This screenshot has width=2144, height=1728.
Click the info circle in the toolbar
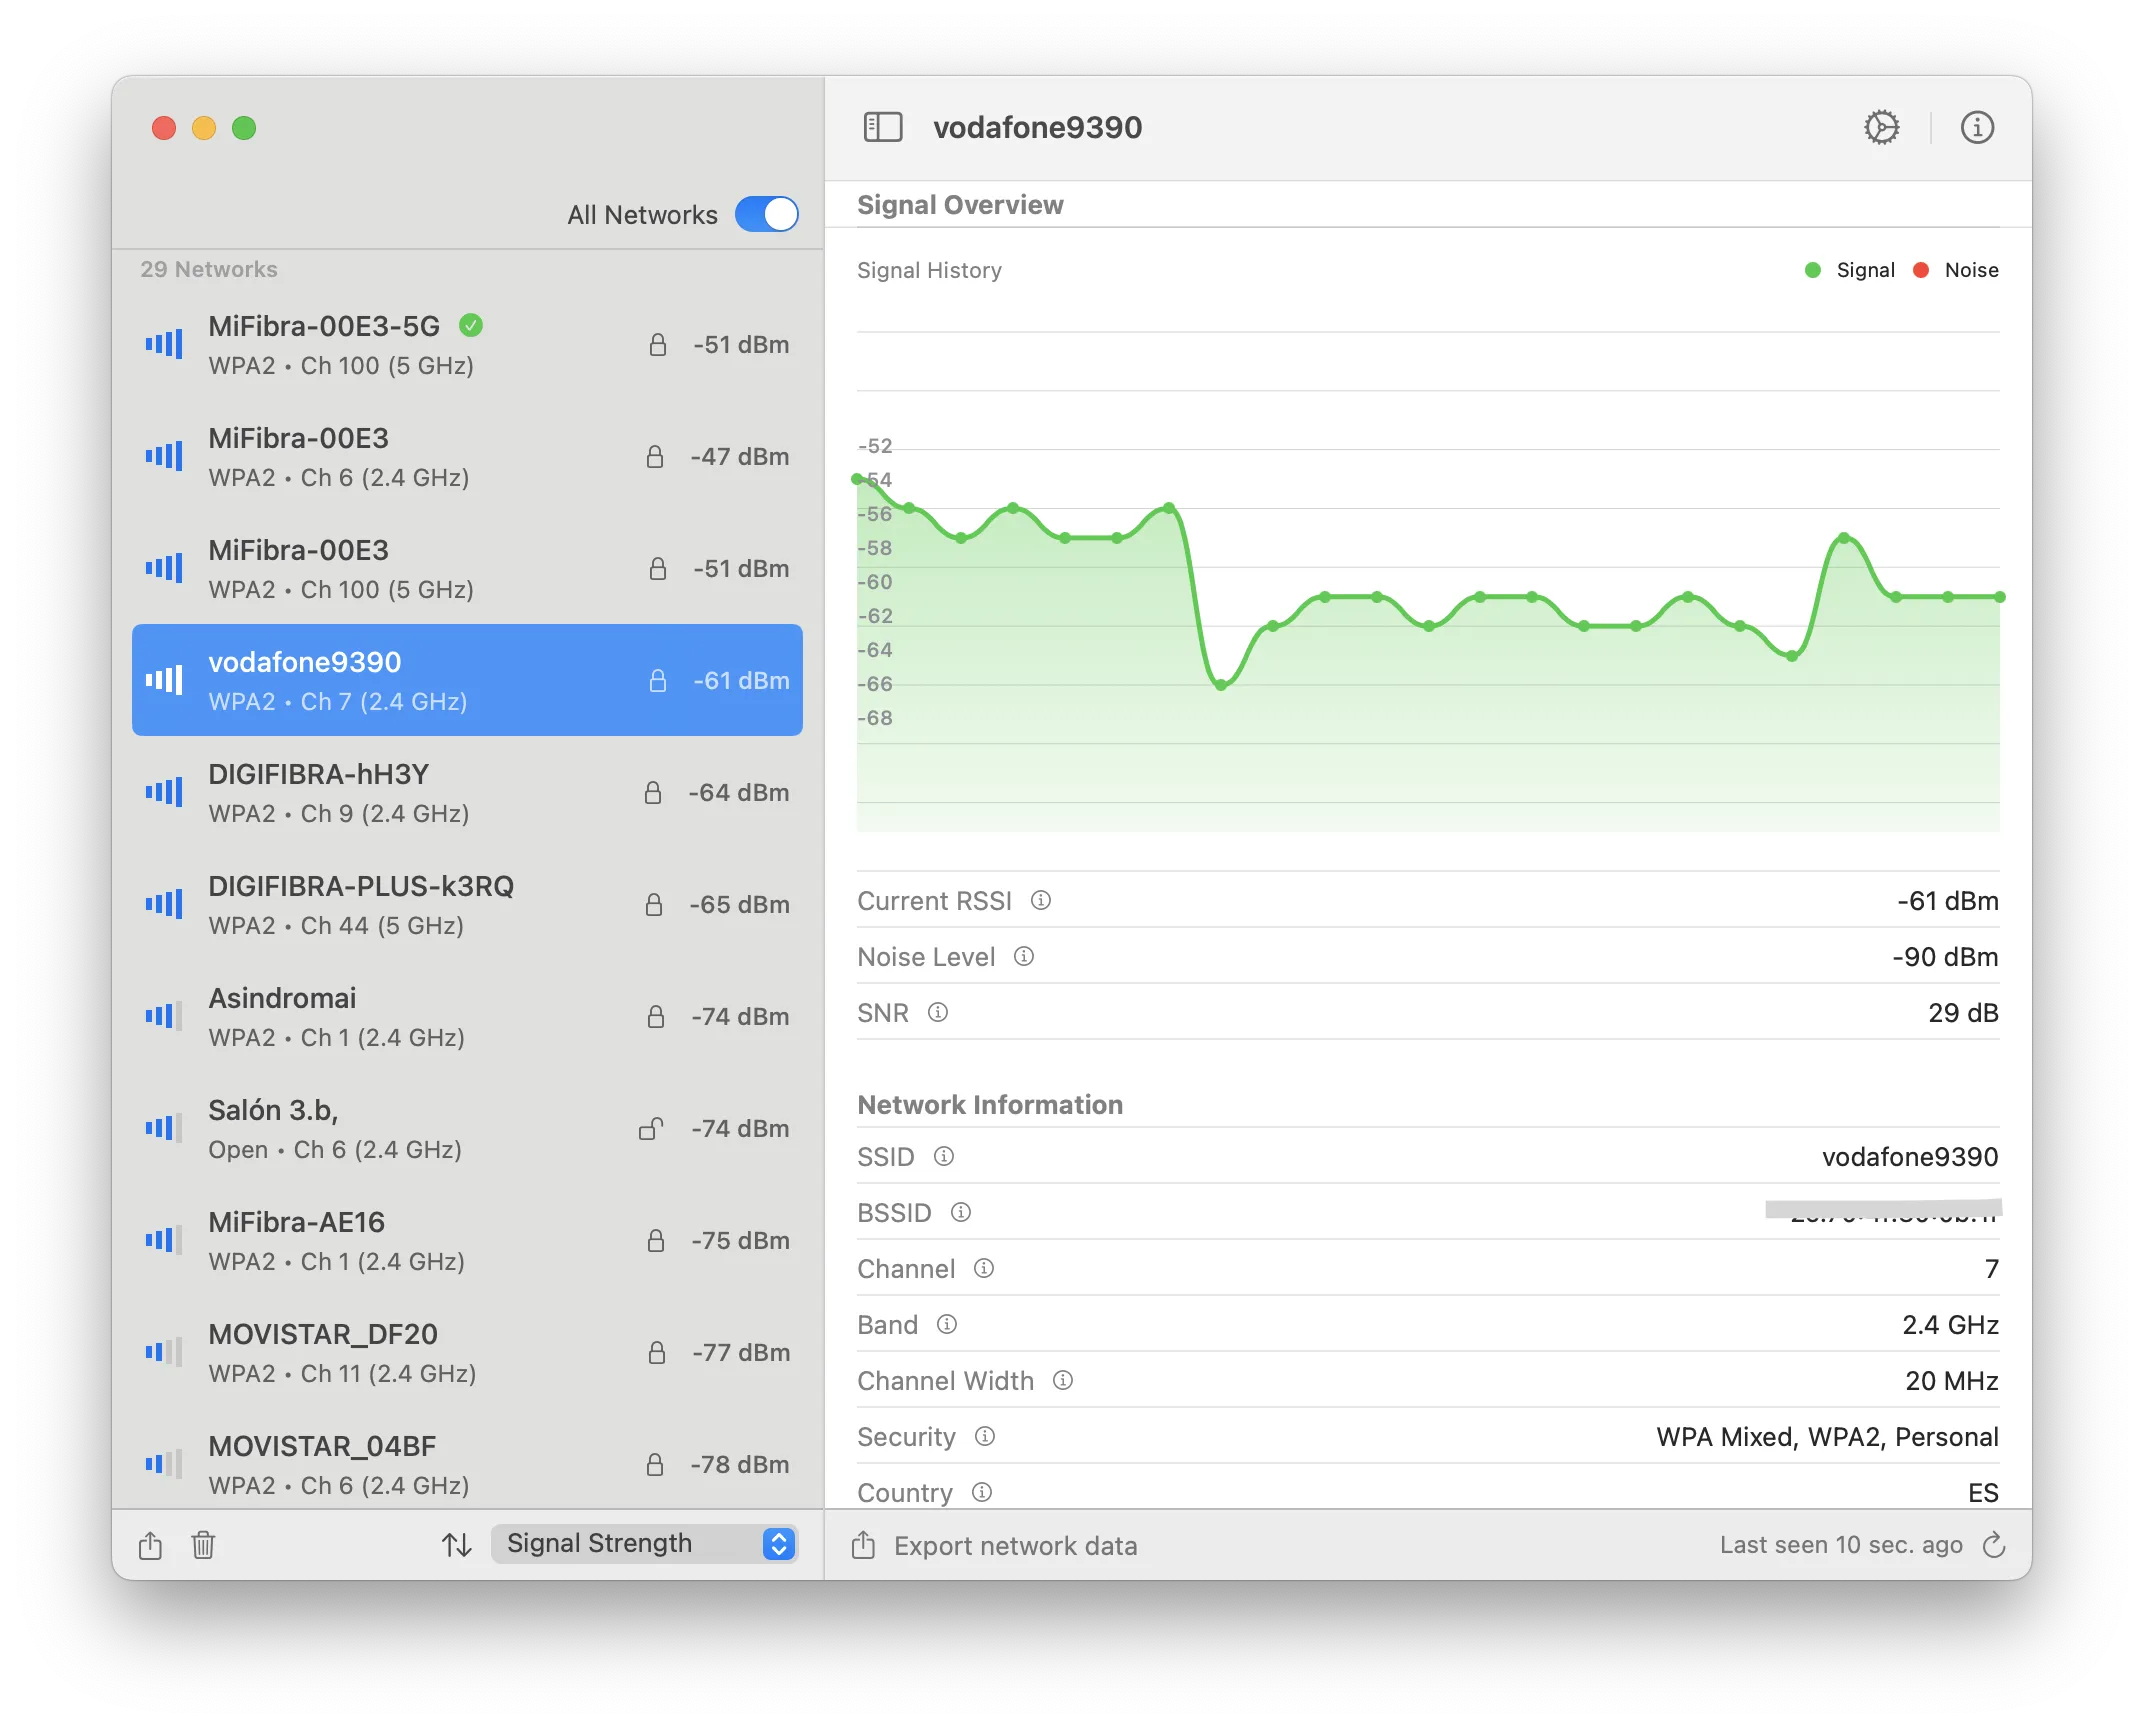pos(1976,127)
